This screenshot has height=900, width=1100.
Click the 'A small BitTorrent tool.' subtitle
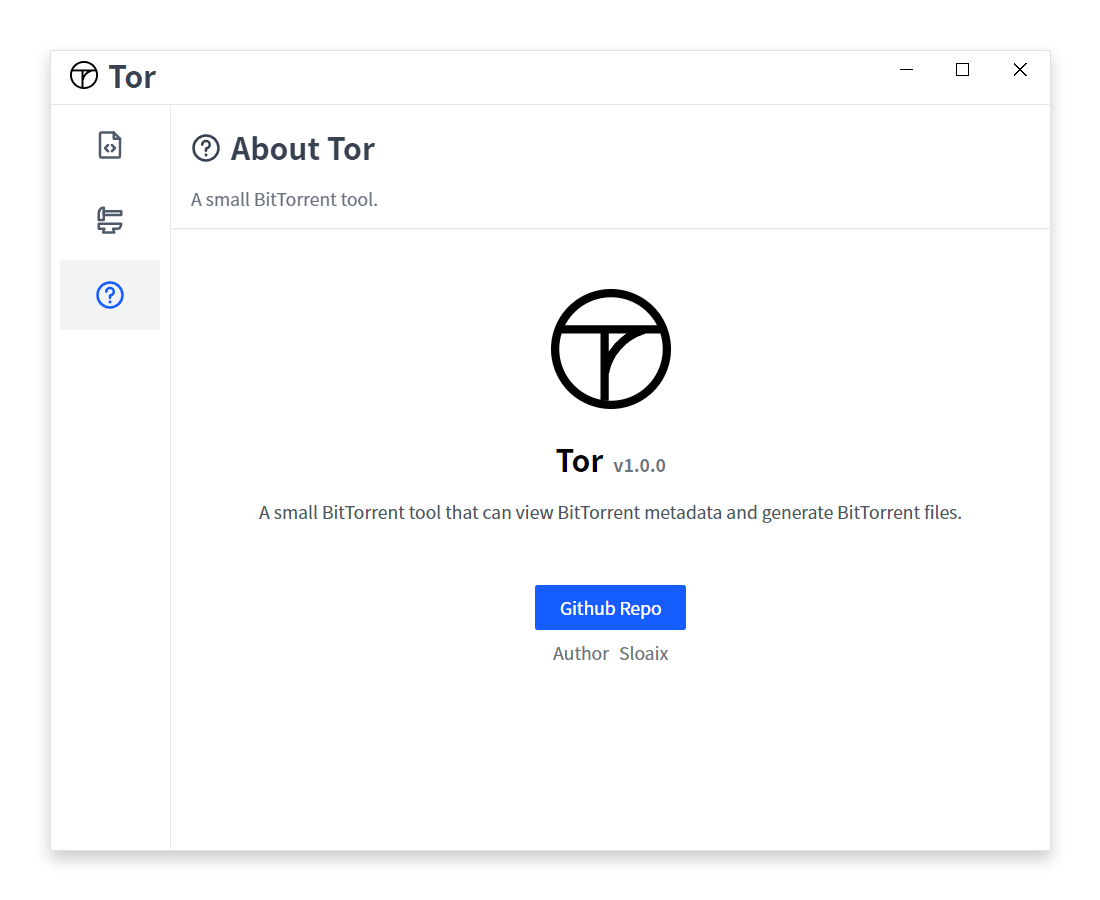point(284,200)
